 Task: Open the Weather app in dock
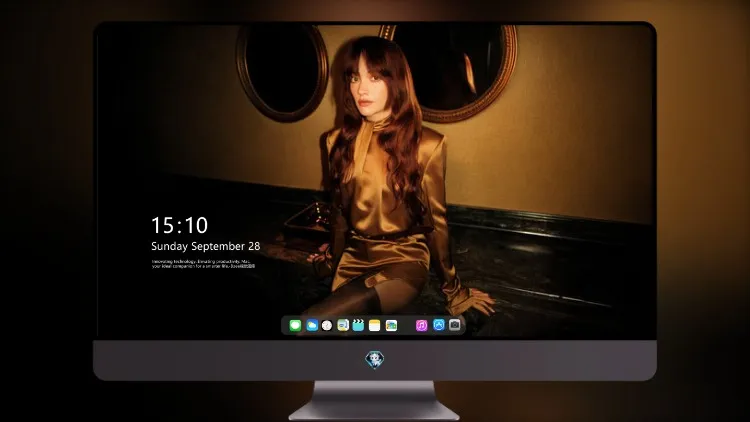pyautogui.click(x=312, y=325)
